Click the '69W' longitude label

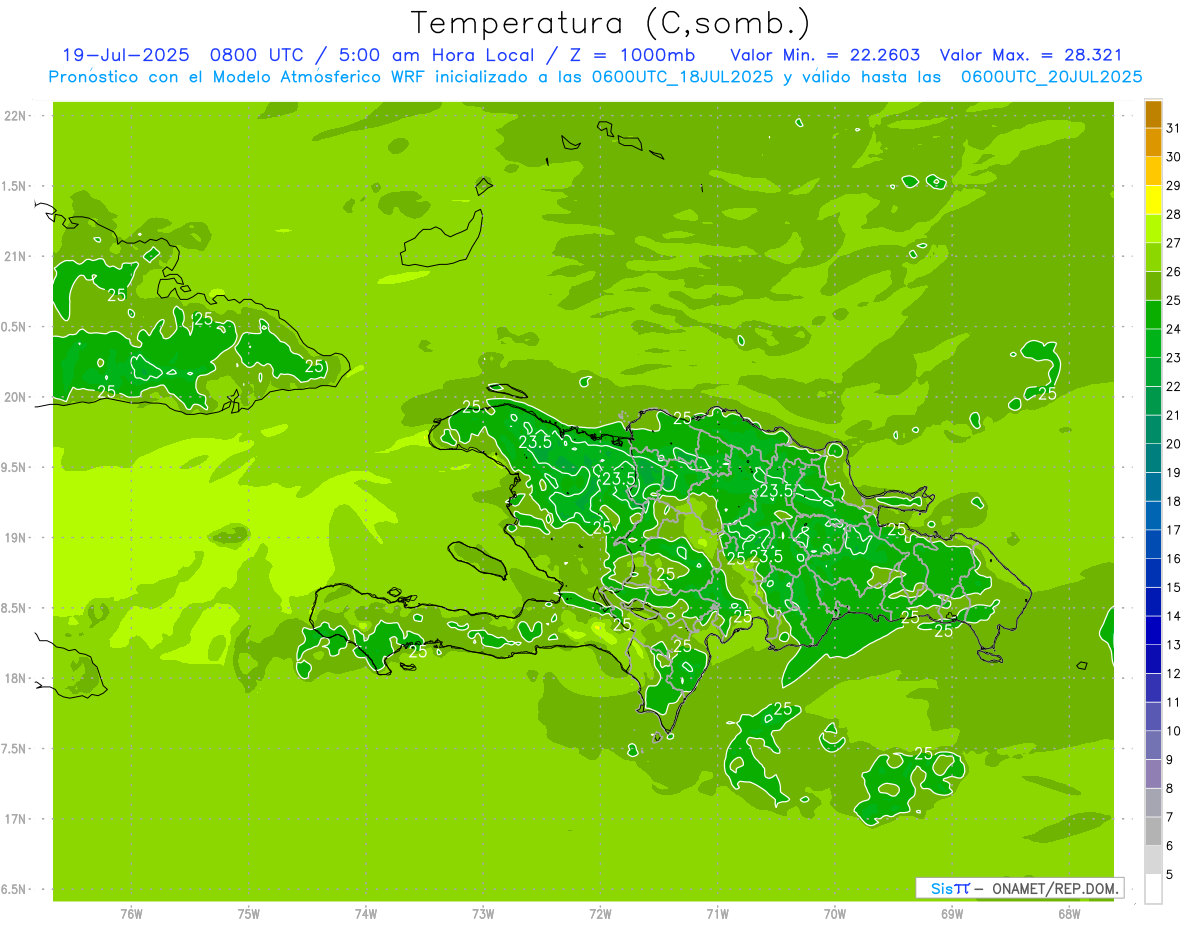point(952,914)
